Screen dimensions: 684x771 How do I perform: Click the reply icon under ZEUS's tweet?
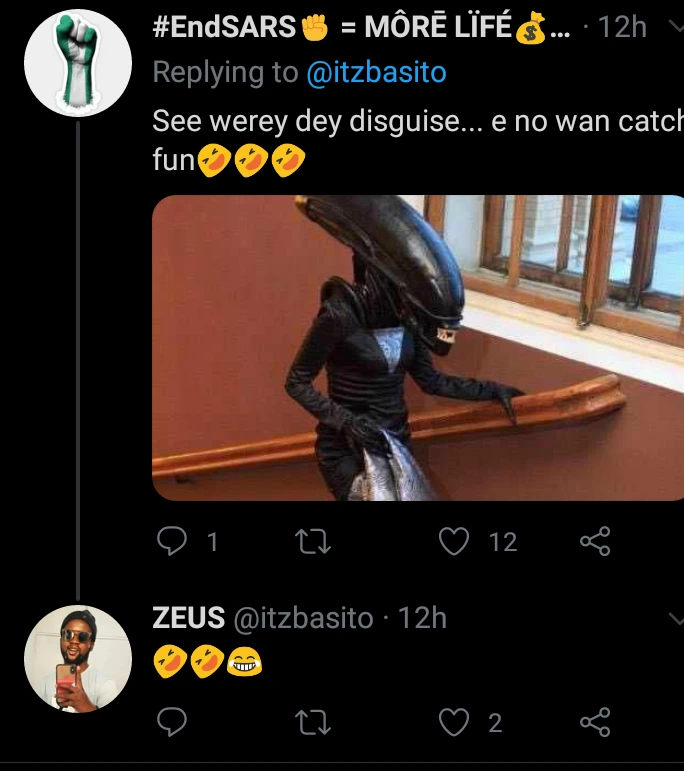click(174, 722)
